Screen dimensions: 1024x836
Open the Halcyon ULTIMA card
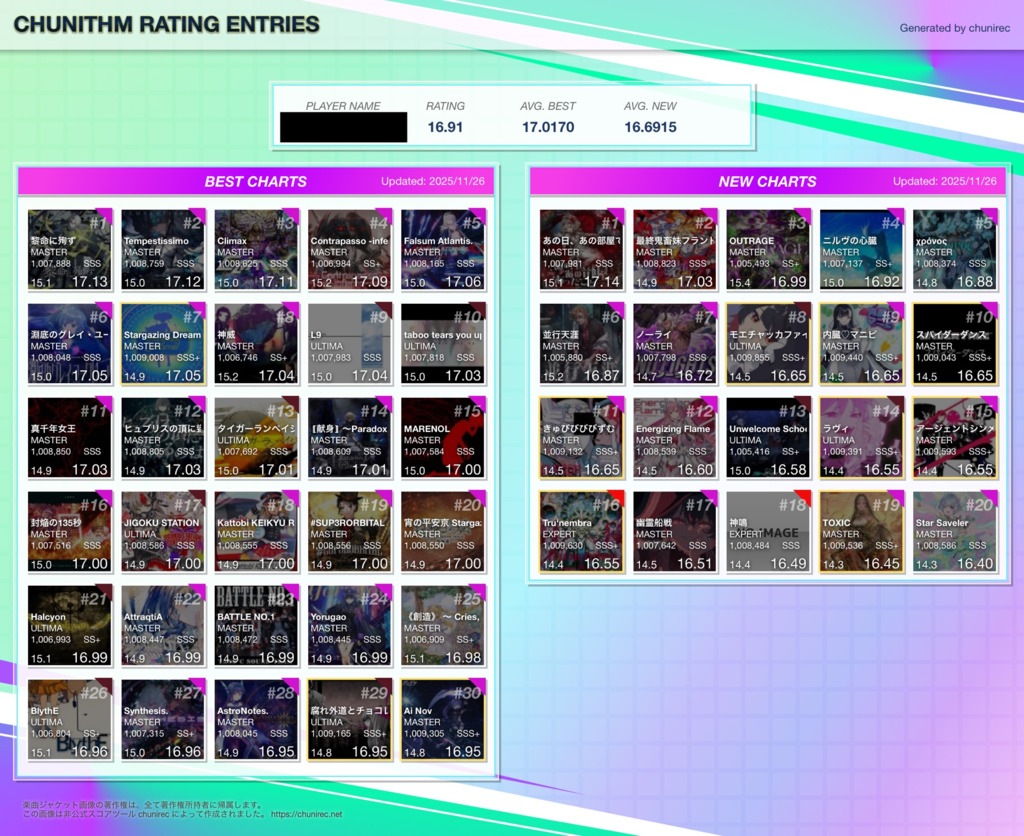[x=69, y=626]
